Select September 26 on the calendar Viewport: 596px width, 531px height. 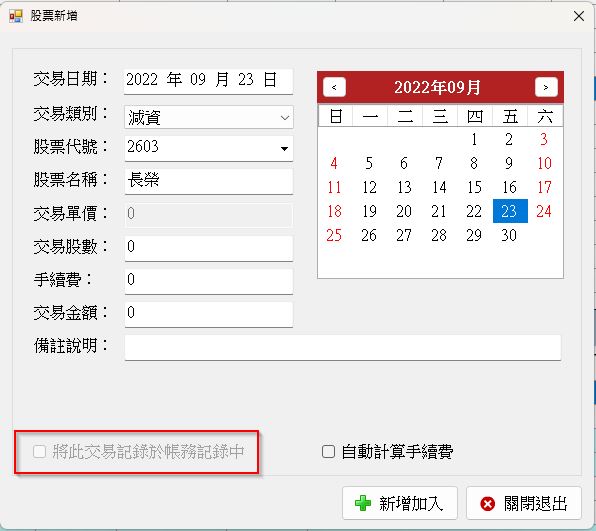[369, 235]
